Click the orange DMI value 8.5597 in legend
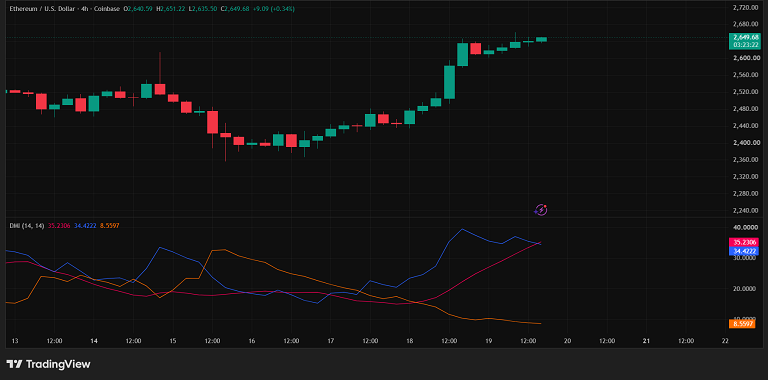 click(x=109, y=225)
